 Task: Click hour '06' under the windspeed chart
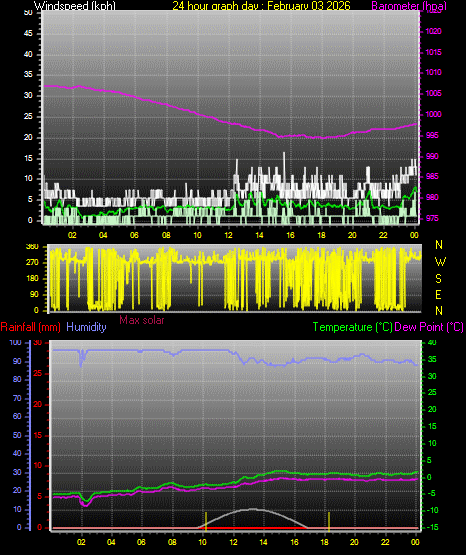(x=134, y=235)
